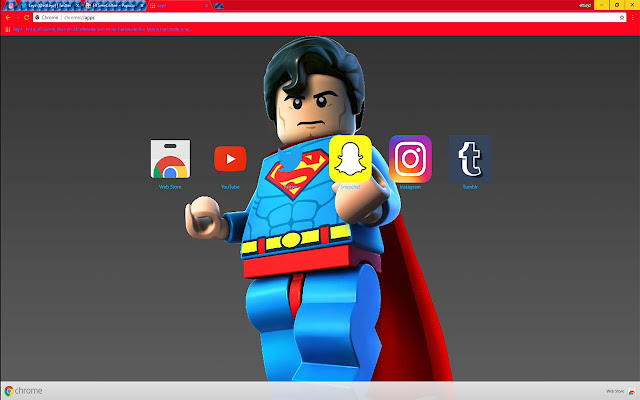
Task: Open the Web Store link at bottom right
Action: 620,391
